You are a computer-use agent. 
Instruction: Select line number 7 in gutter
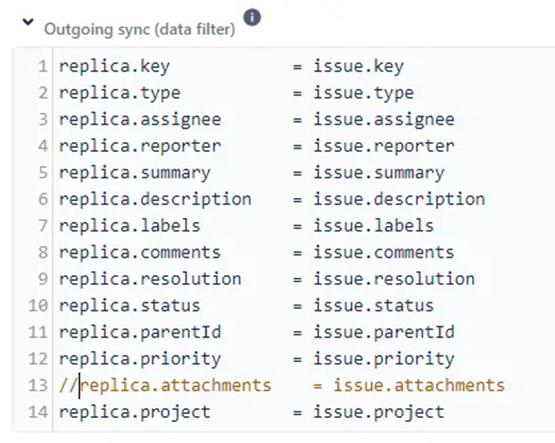point(42,226)
